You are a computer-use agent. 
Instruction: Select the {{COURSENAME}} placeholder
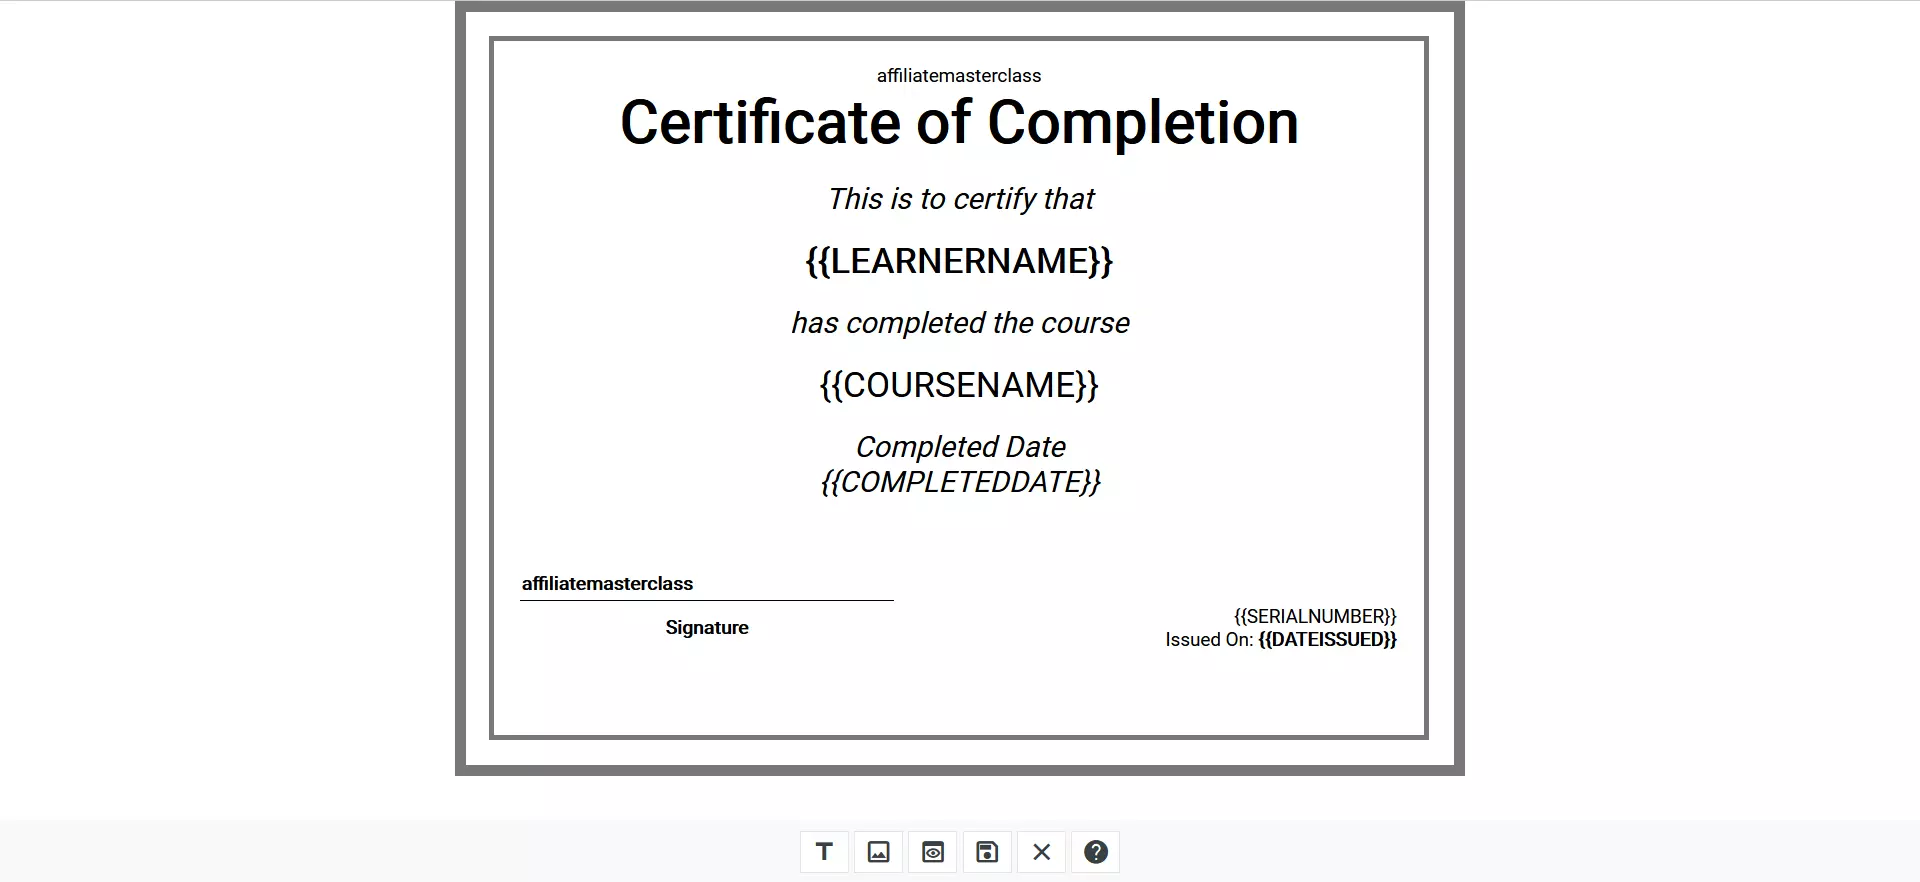click(x=959, y=385)
